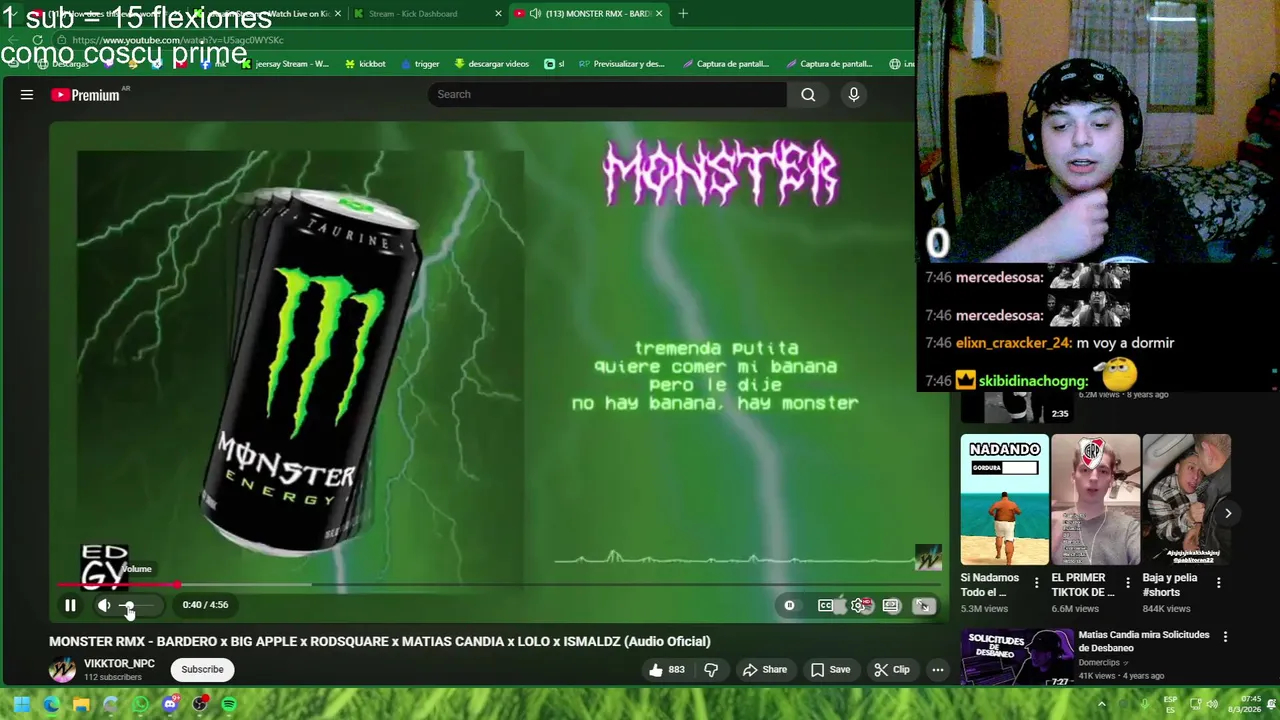
Task: Open the jeersay Stream bookmark
Action: pos(287,64)
